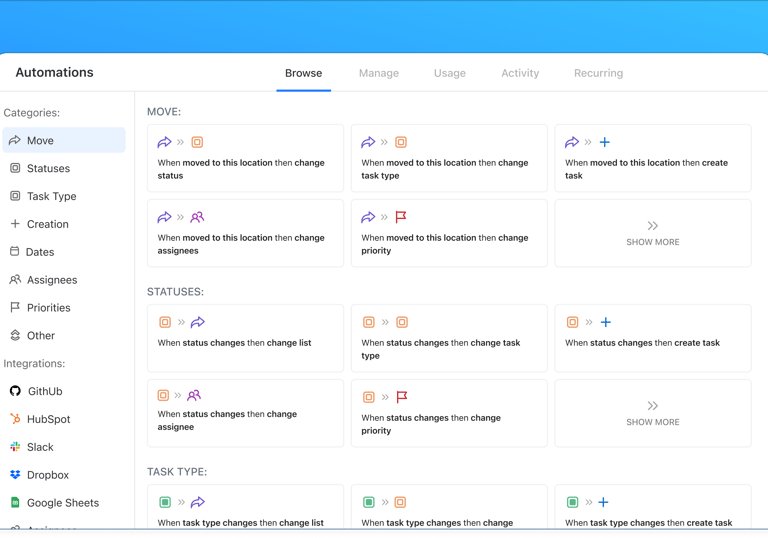Image resolution: width=768 pixels, height=538 pixels.
Task: Open the Google Sheets integration label
Action: pyautogui.click(x=63, y=503)
